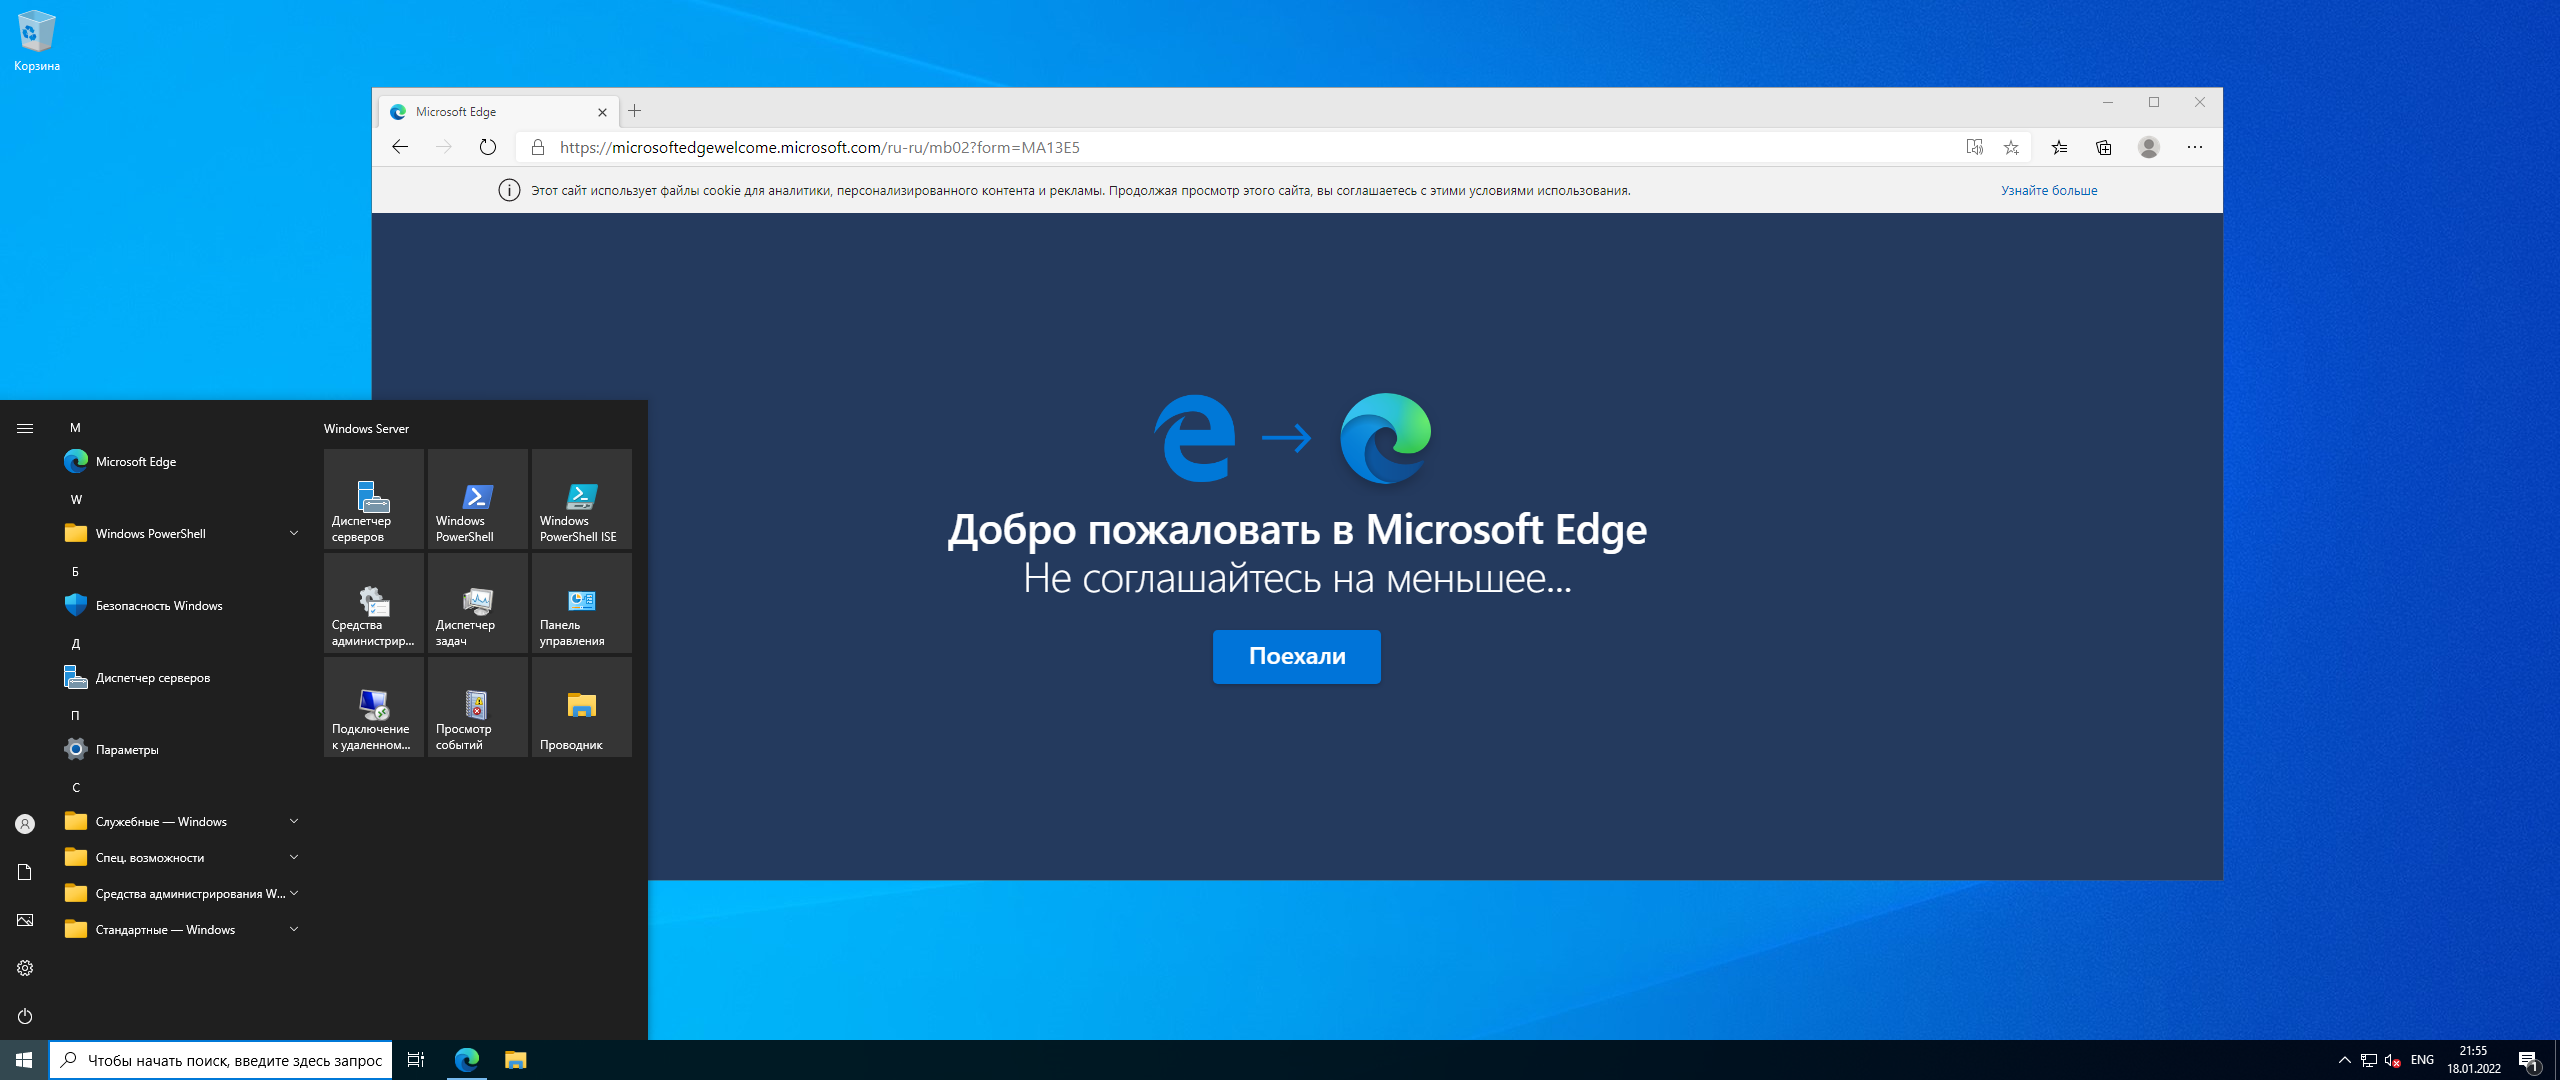The height and width of the screenshot is (1080, 2560).
Task: Open Task View on the taskbar
Action: [x=416, y=1060]
